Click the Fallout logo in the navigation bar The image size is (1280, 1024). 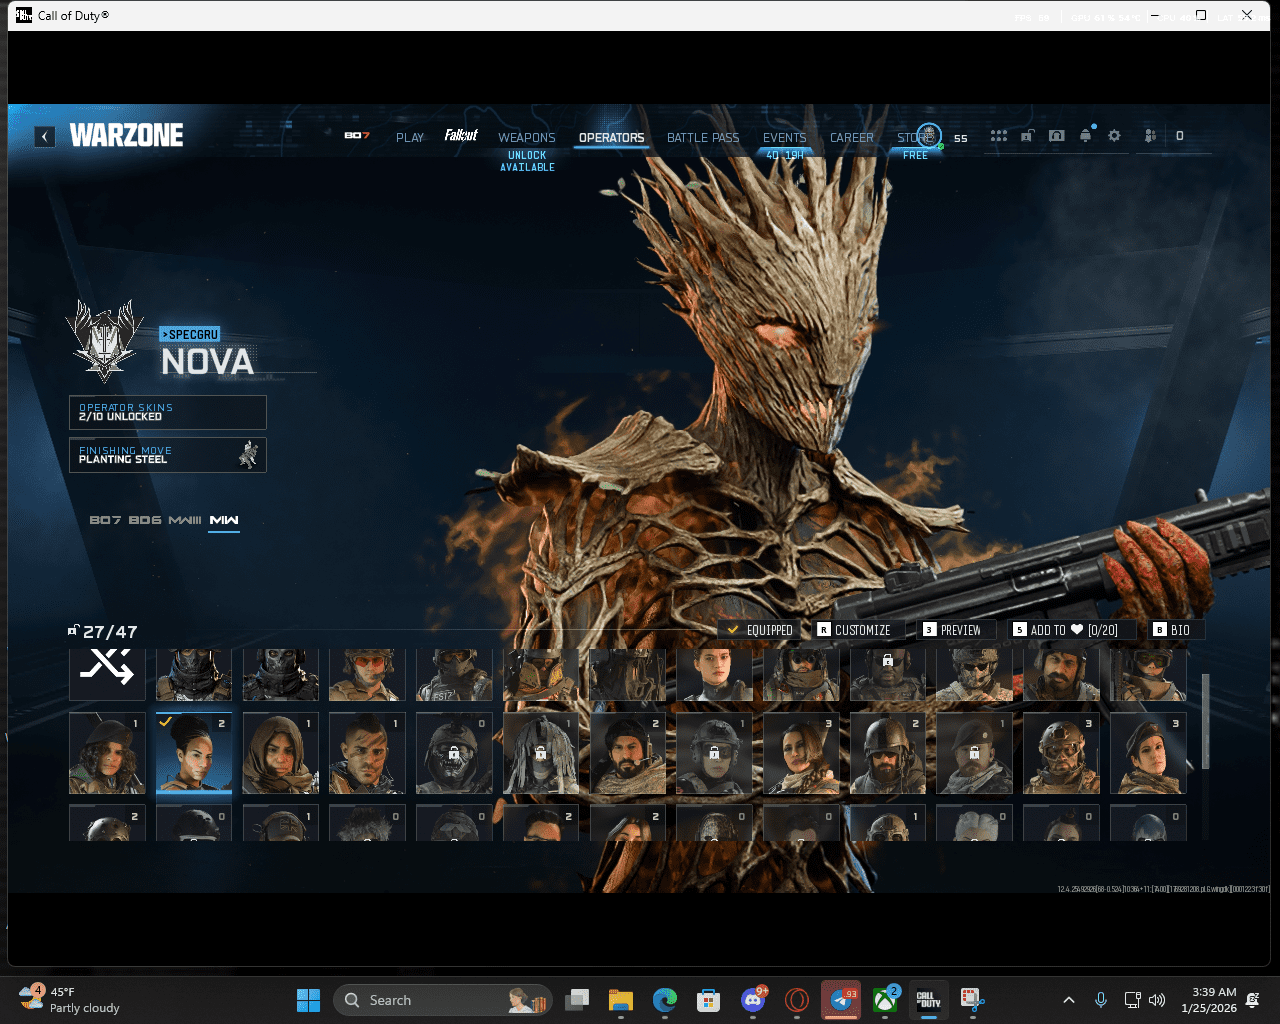461,136
